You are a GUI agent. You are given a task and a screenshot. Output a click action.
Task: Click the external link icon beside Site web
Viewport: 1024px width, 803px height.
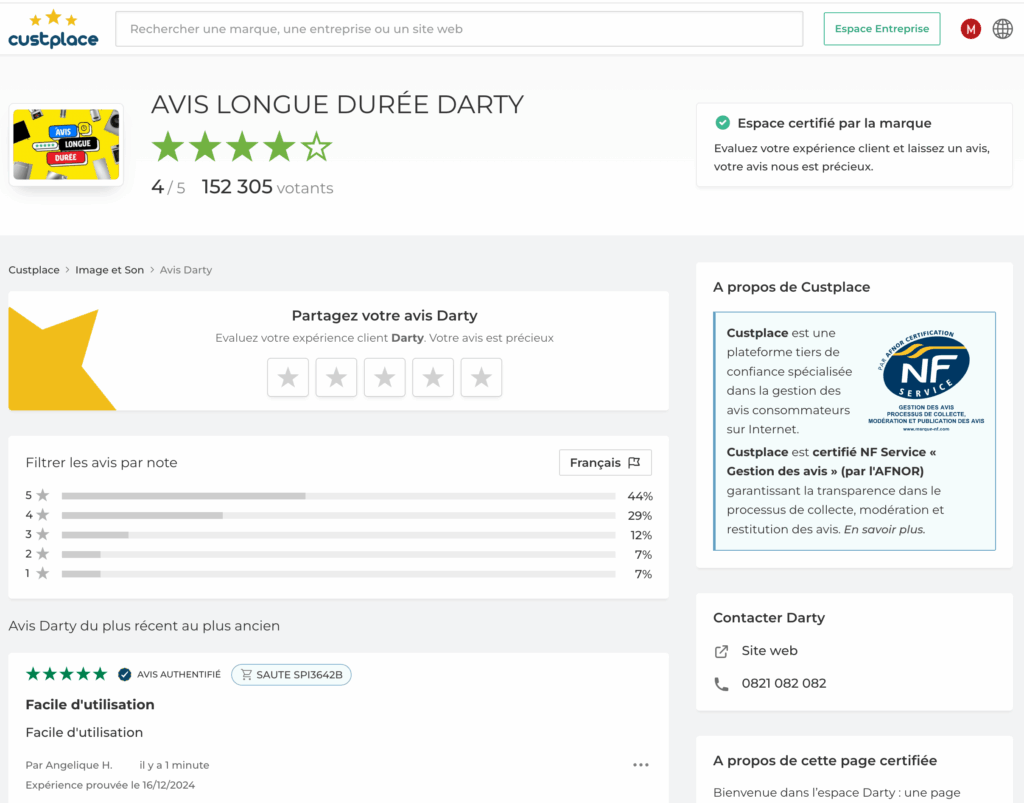click(x=721, y=651)
